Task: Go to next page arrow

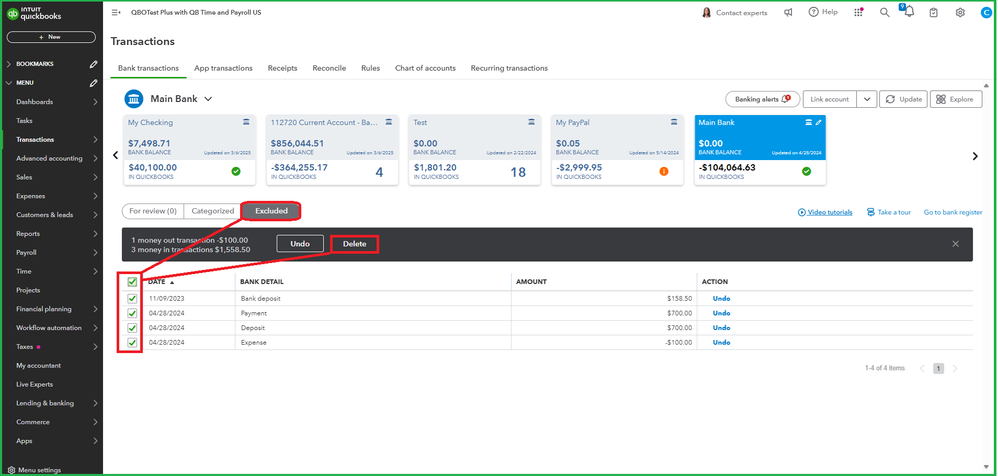Action: coord(955,368)
